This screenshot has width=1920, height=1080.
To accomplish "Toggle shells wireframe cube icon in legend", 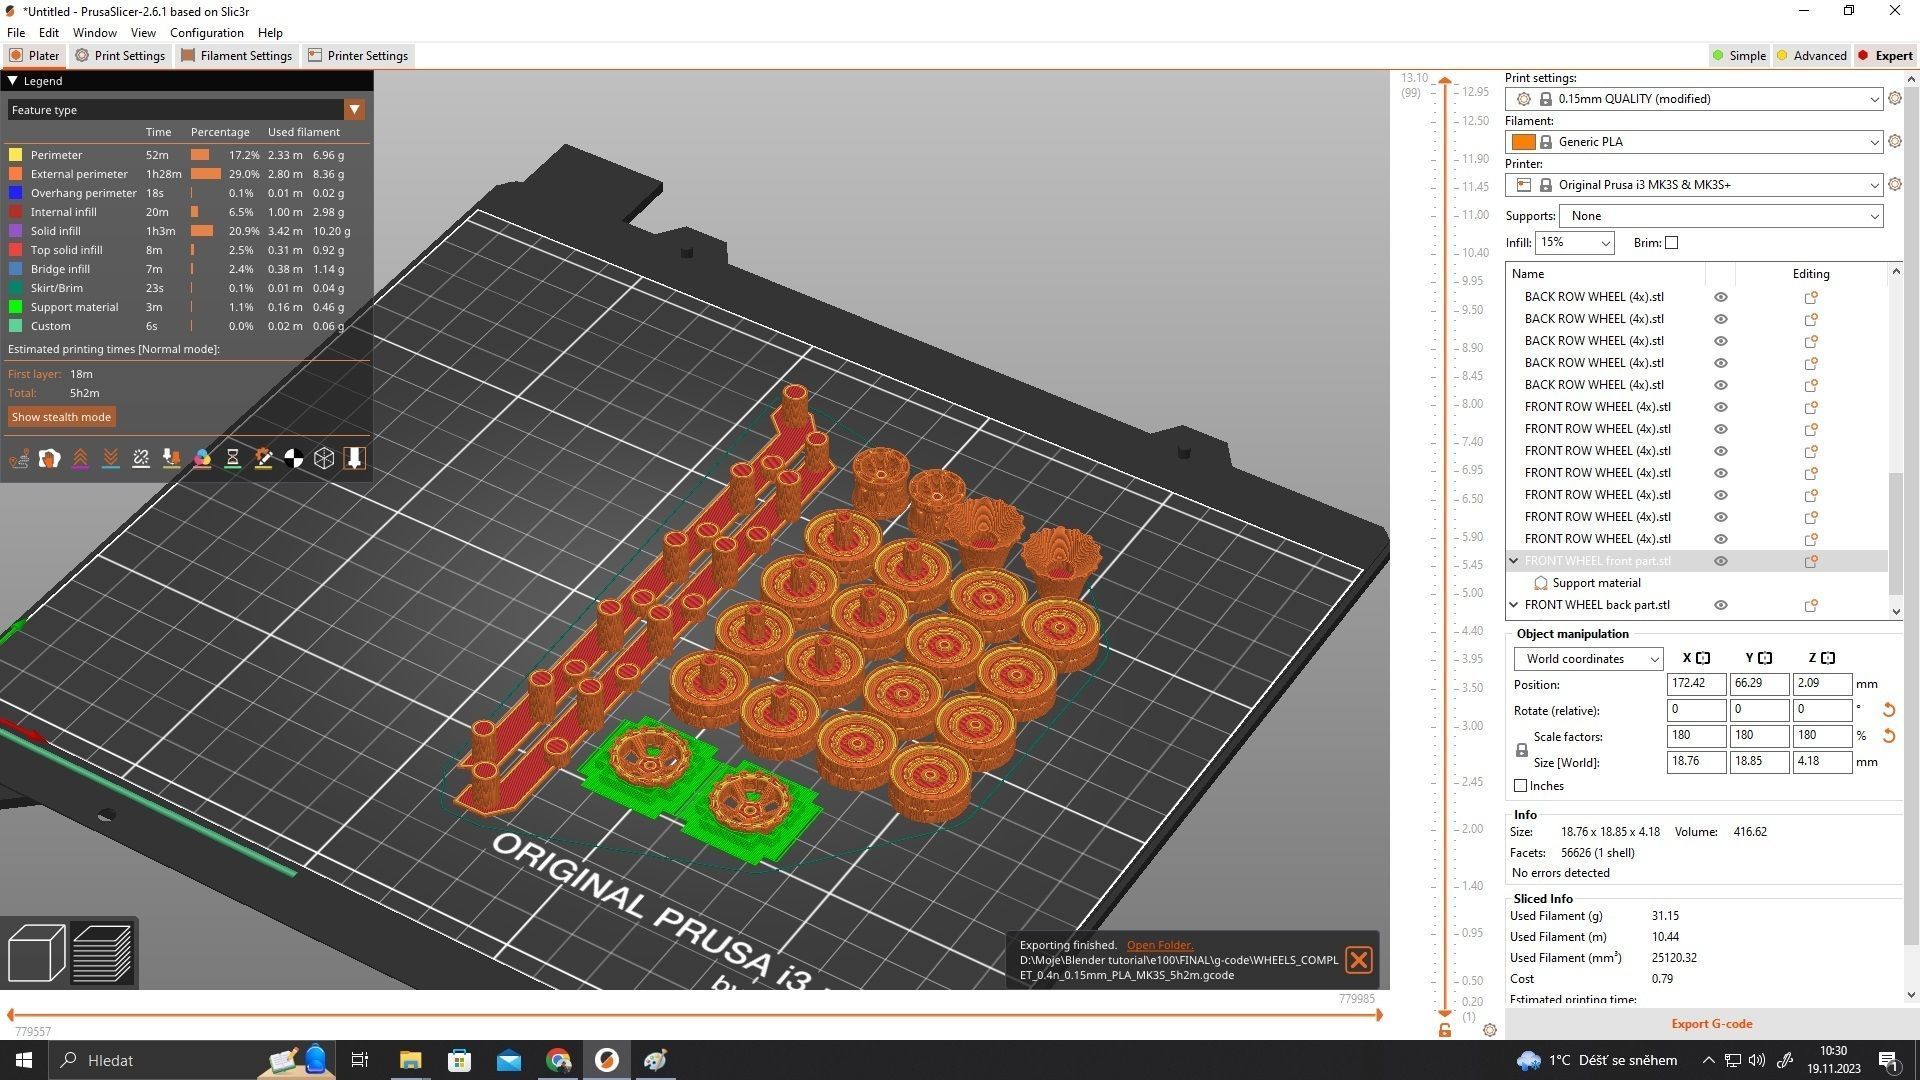I will [324, 459].
